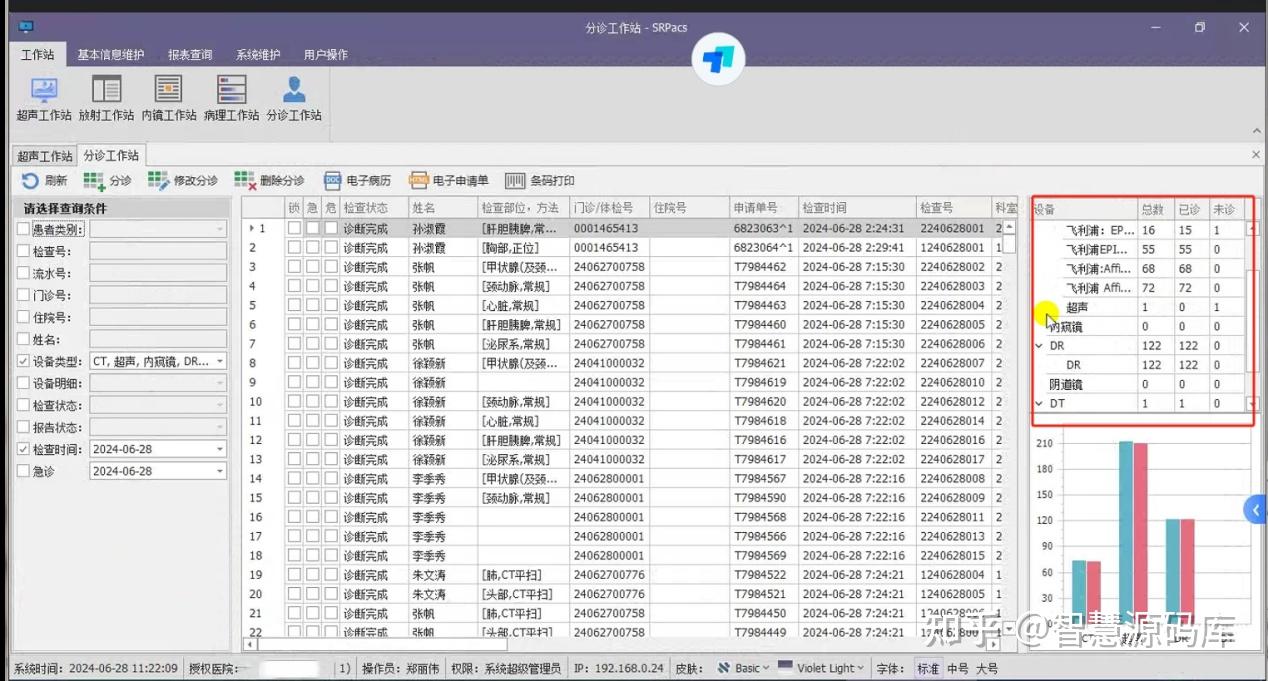
Task: Click application number 6823064^1 cell
Action: [763, 247]
